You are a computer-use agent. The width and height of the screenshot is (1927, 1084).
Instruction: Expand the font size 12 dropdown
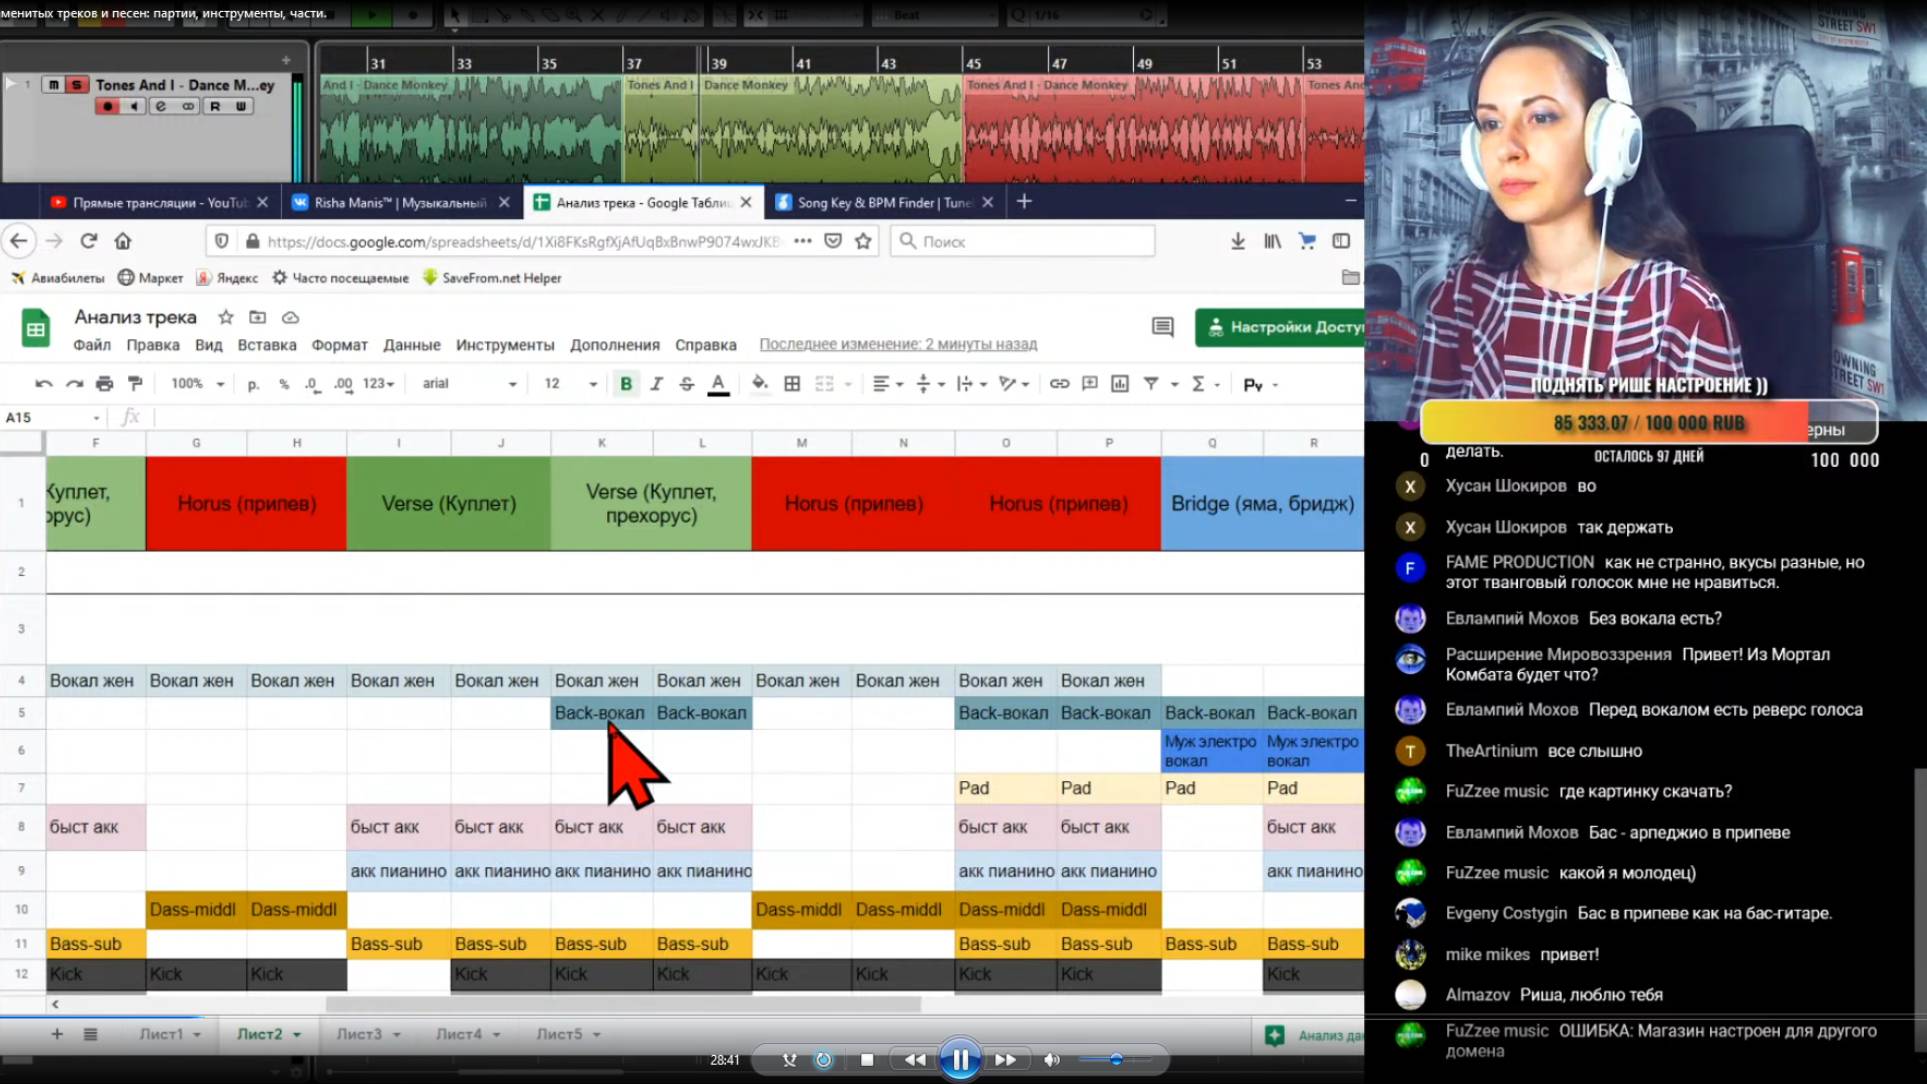pyautogui.click(x=570, y=384)
